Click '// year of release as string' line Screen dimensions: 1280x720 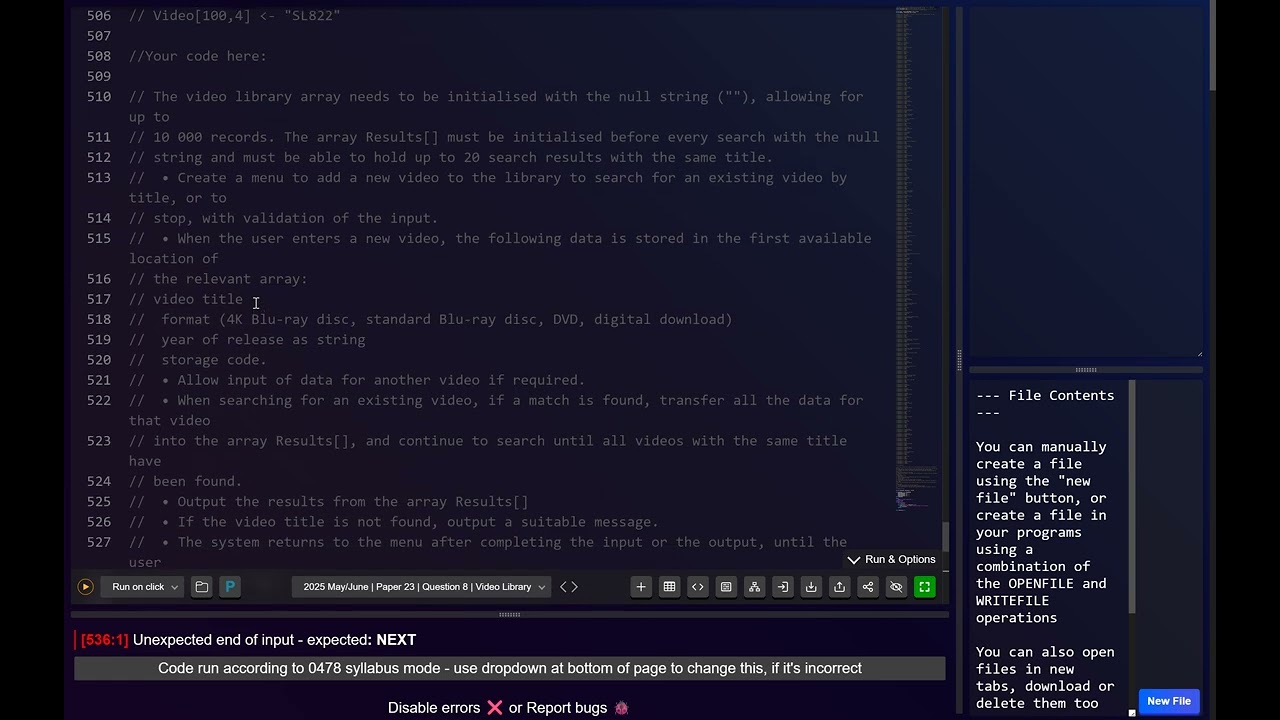247,340
